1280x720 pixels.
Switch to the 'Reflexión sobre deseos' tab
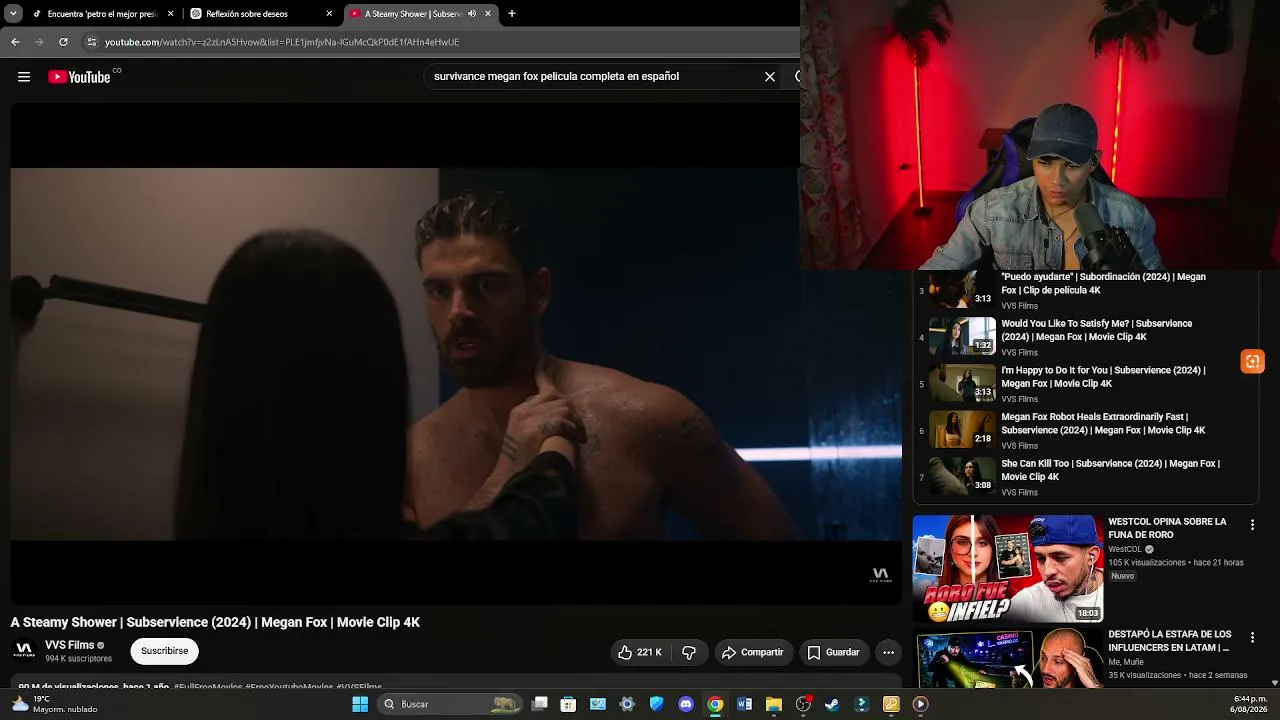262,14
